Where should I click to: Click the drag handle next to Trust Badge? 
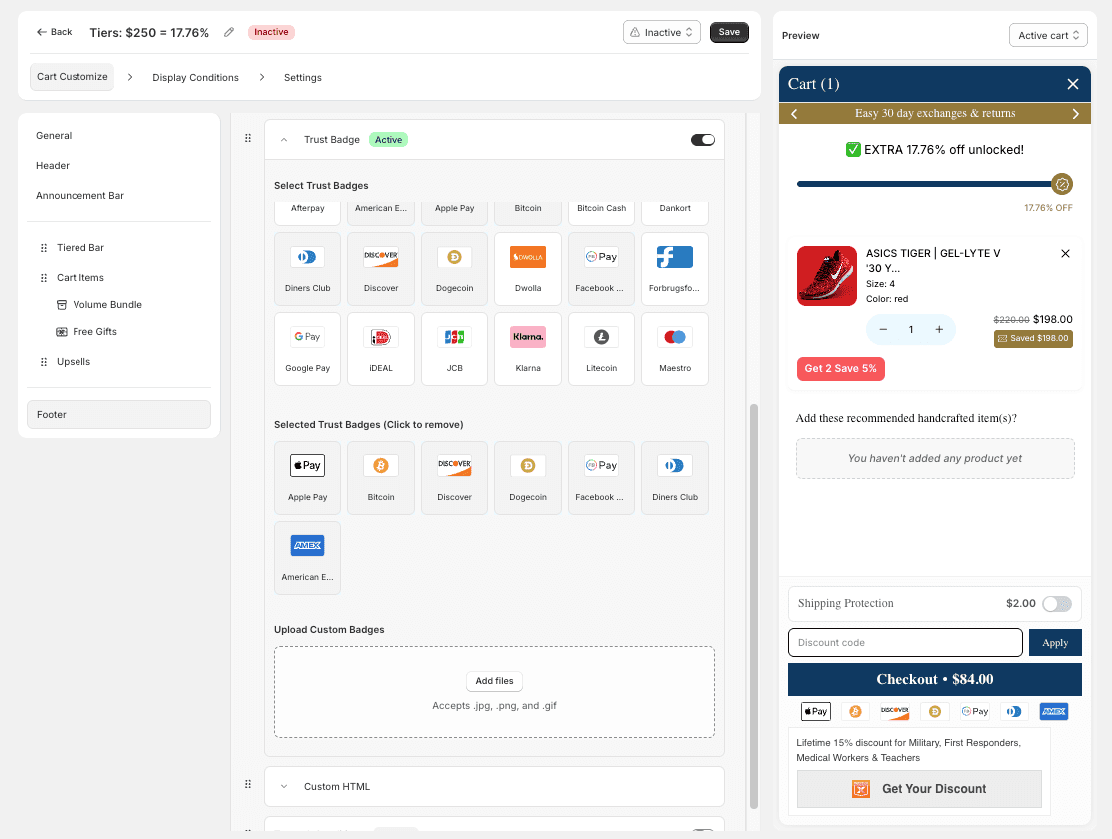click(x=248, y=138)
